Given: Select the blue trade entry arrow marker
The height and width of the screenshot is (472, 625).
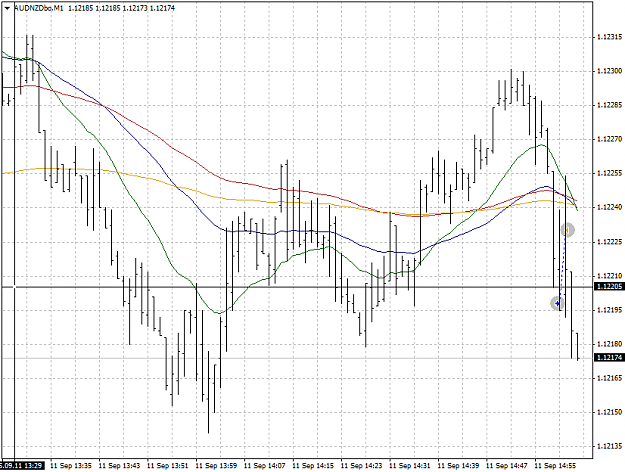Looking at the screenshot, I should pyautogui.click(x=557, y=304).
